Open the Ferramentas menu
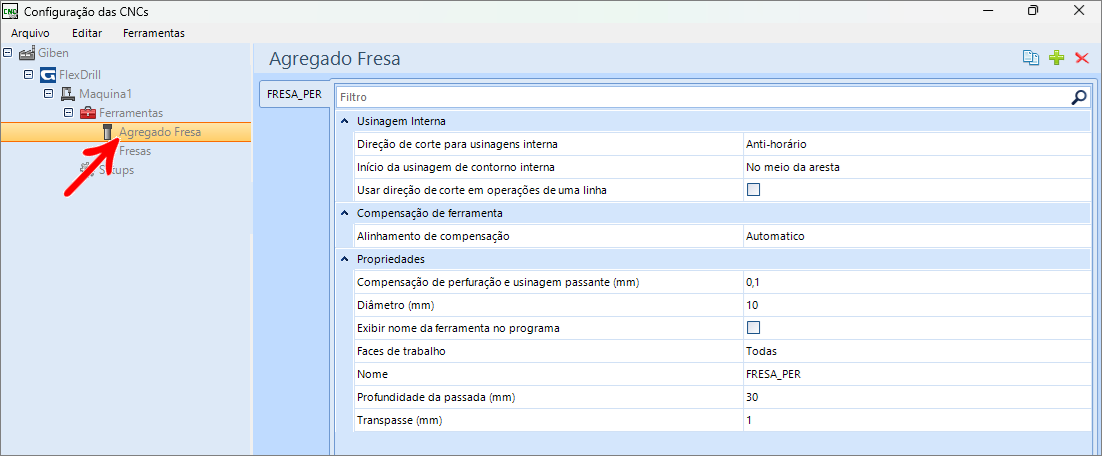 click(154, 33)
